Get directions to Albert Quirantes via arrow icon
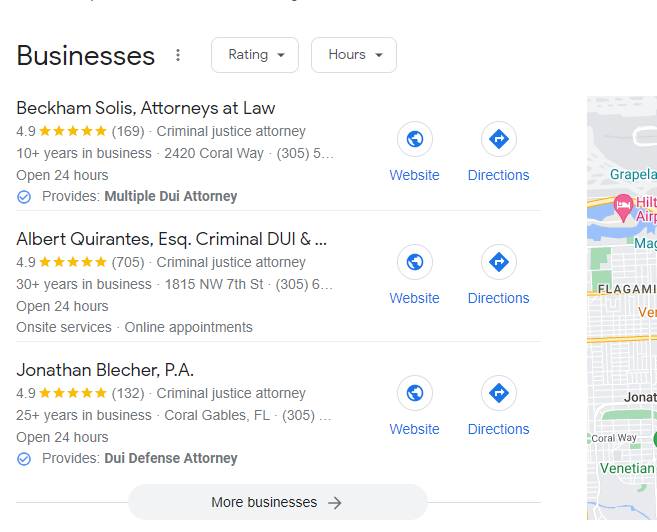The height and width of the screenshot is (532, 657). pyautogui.click(x=498, y=262)
